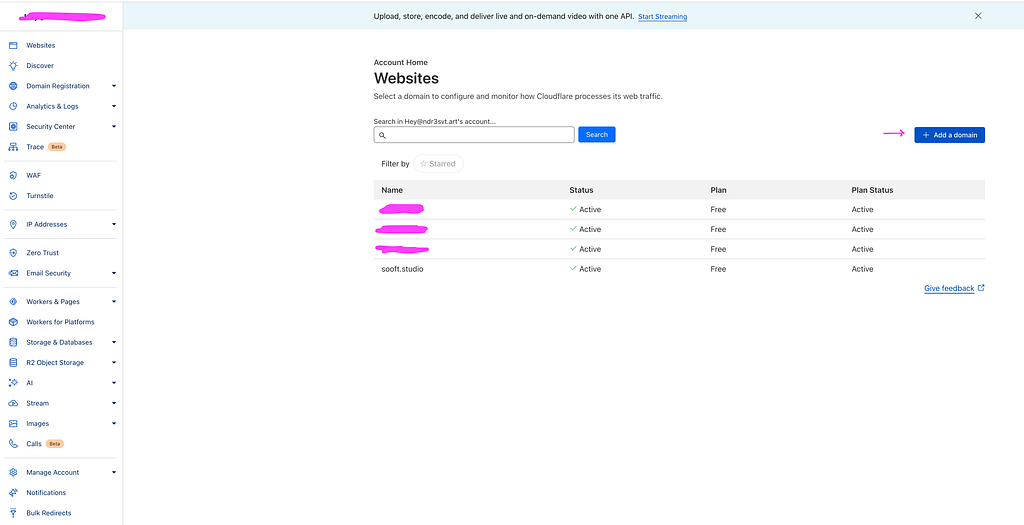Click the Turnstile icon
Viewport: 1024px width, 525px height.
(x=13, y=196)
